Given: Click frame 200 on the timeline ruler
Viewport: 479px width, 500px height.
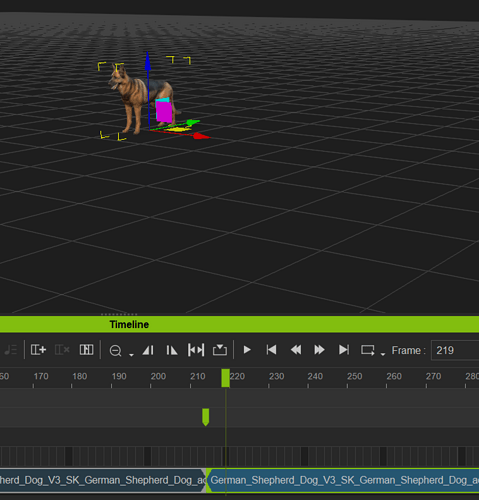Looking at the screenshot, I should pos(158,377).
